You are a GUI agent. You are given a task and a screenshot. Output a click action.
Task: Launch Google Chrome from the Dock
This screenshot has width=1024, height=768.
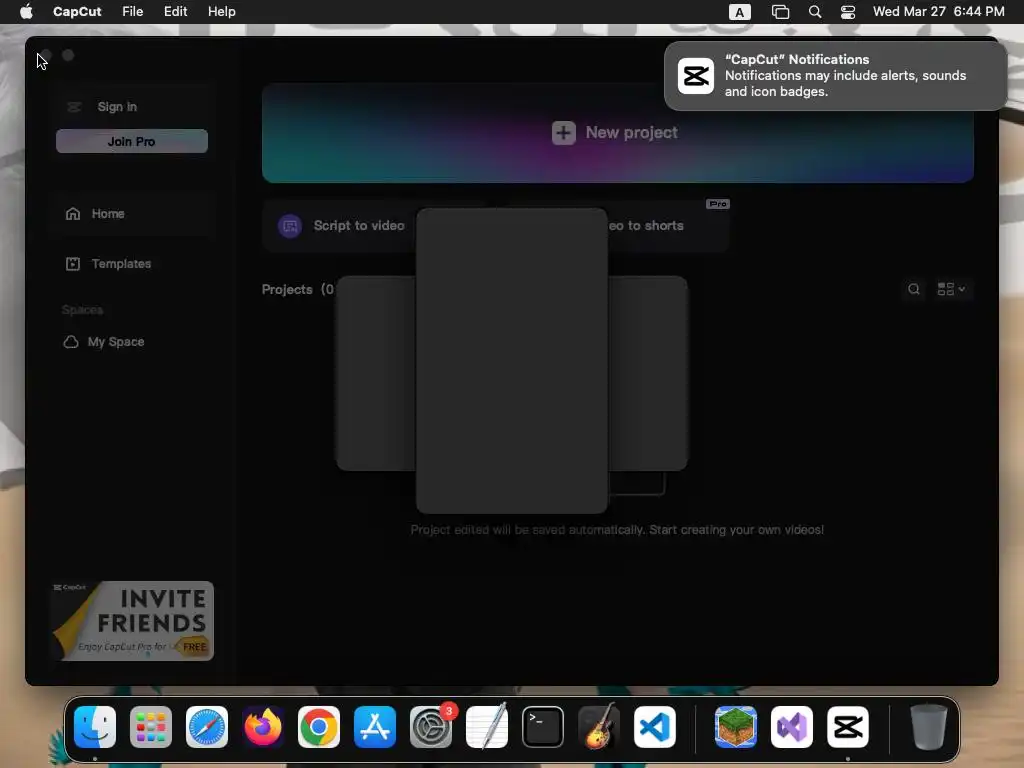pos(319,727)
